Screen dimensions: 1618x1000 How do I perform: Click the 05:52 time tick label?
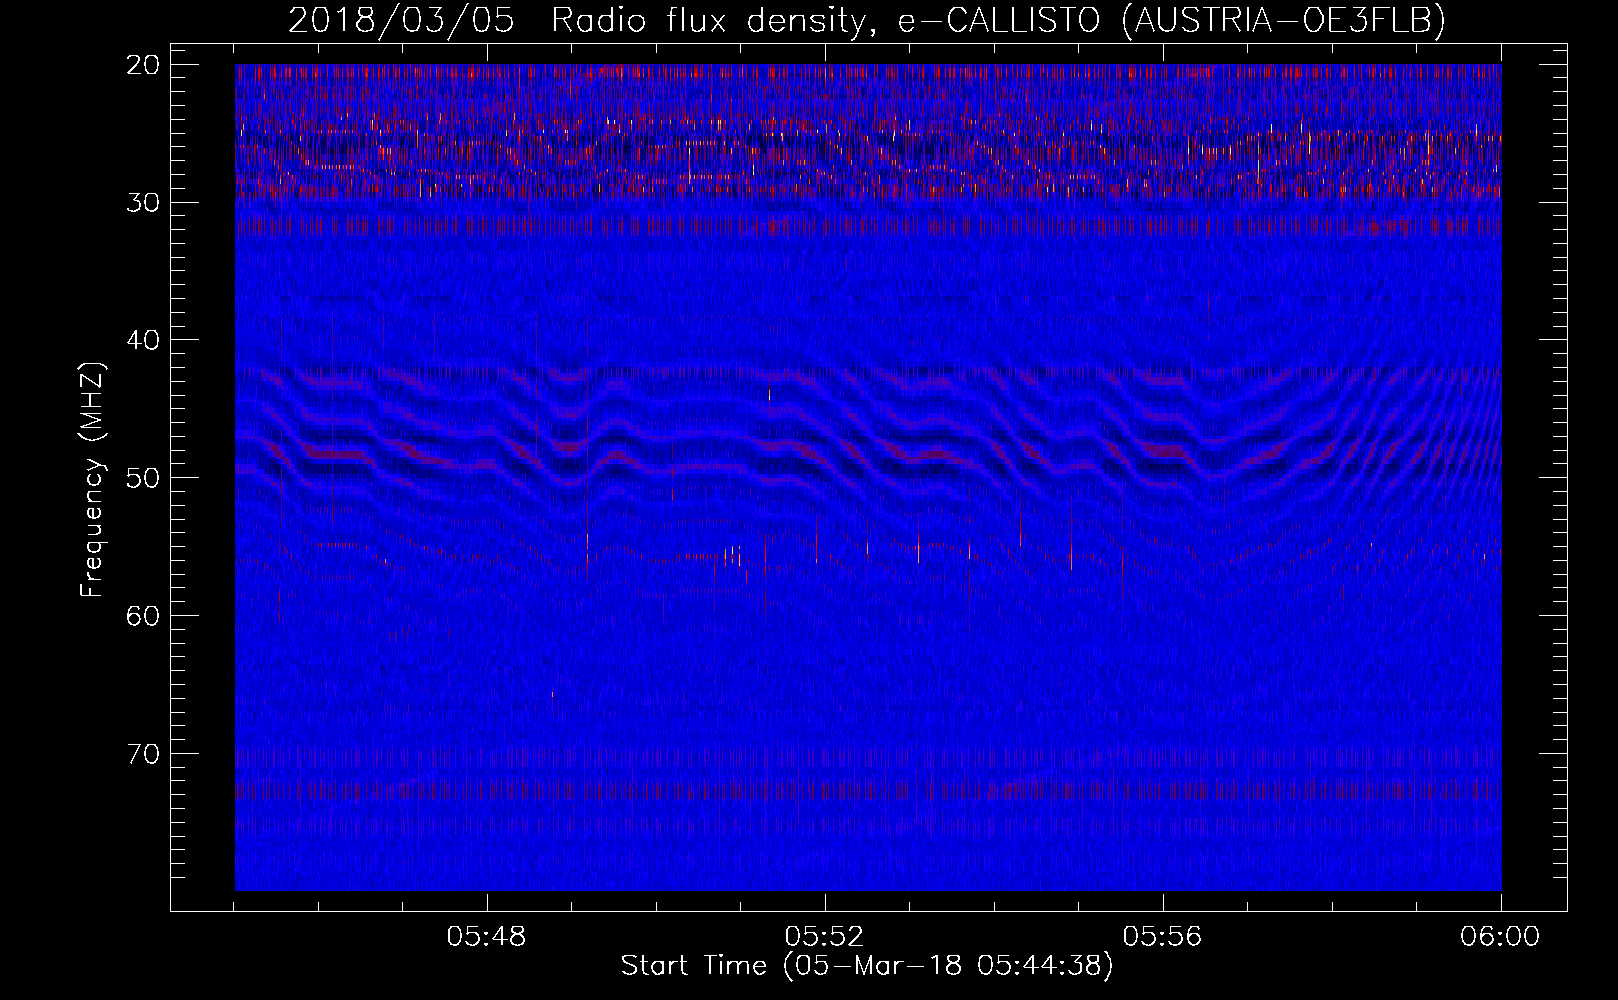point(825,937)
